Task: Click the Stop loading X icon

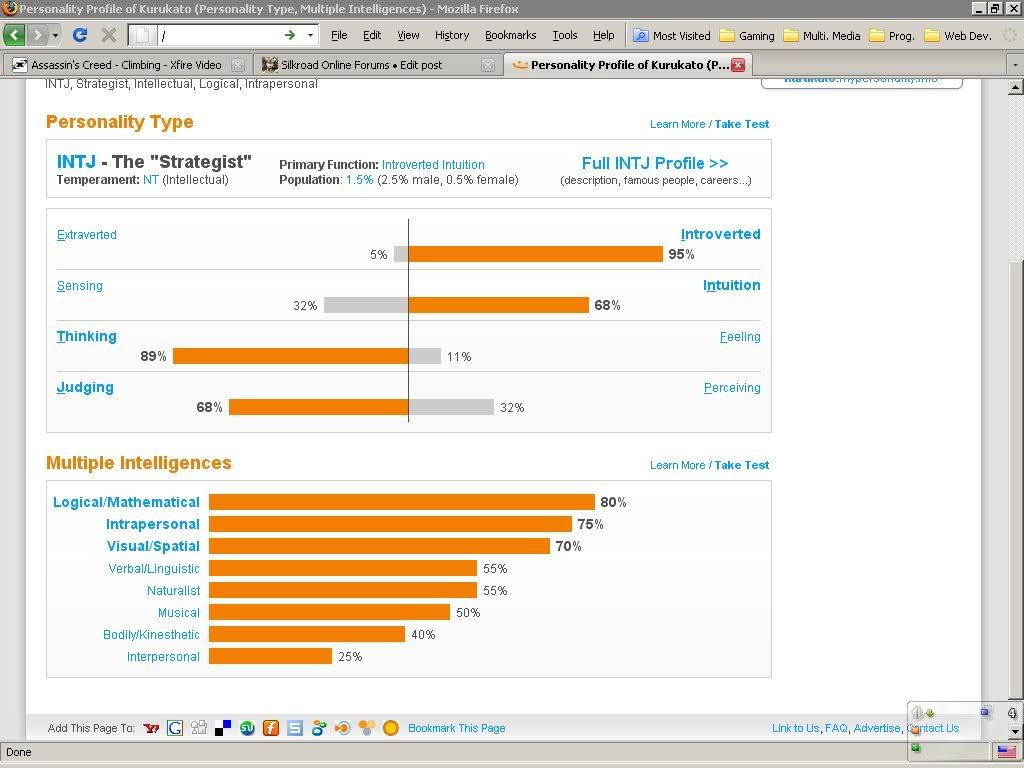Action: [109, 35]
